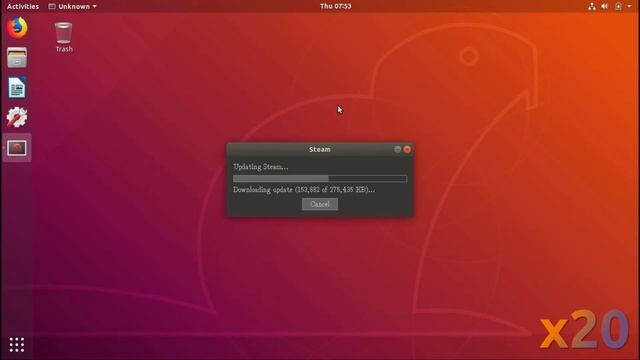Launch the Files manager dock icon
The width and height of the screenshot is (640, 360).
click(x=17, y=58)
